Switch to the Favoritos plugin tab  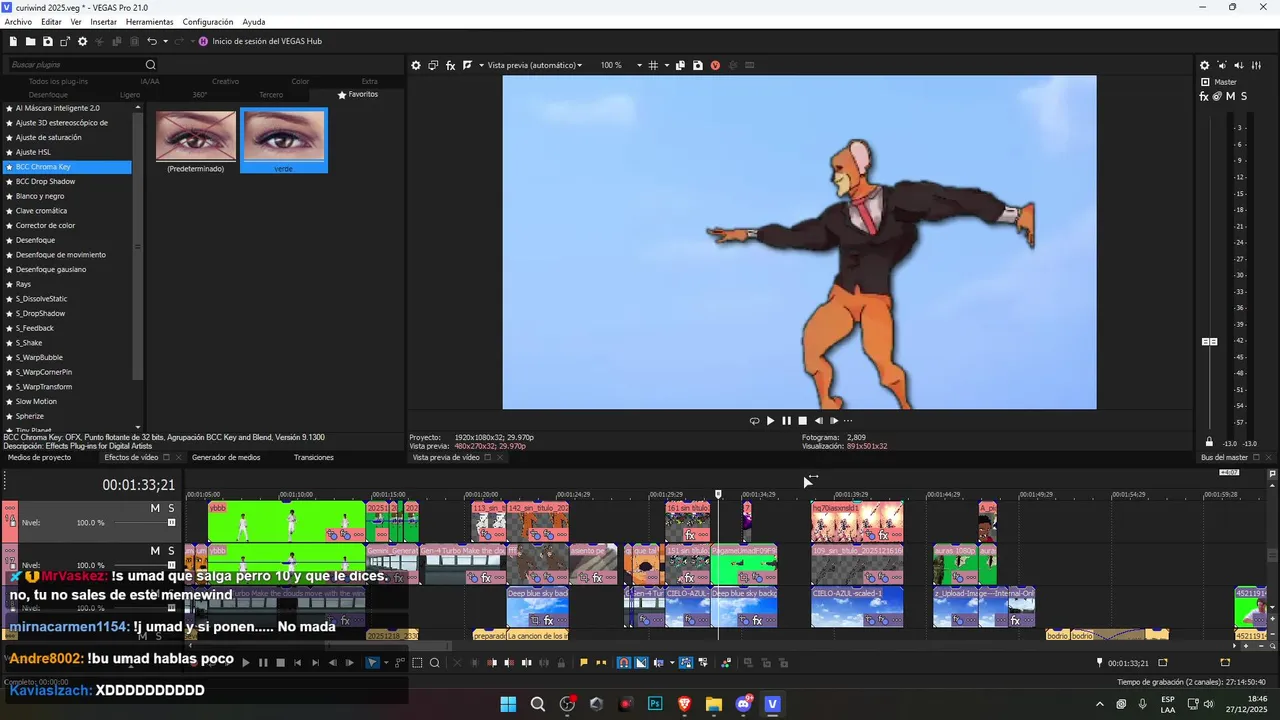(x=358, y=95)
